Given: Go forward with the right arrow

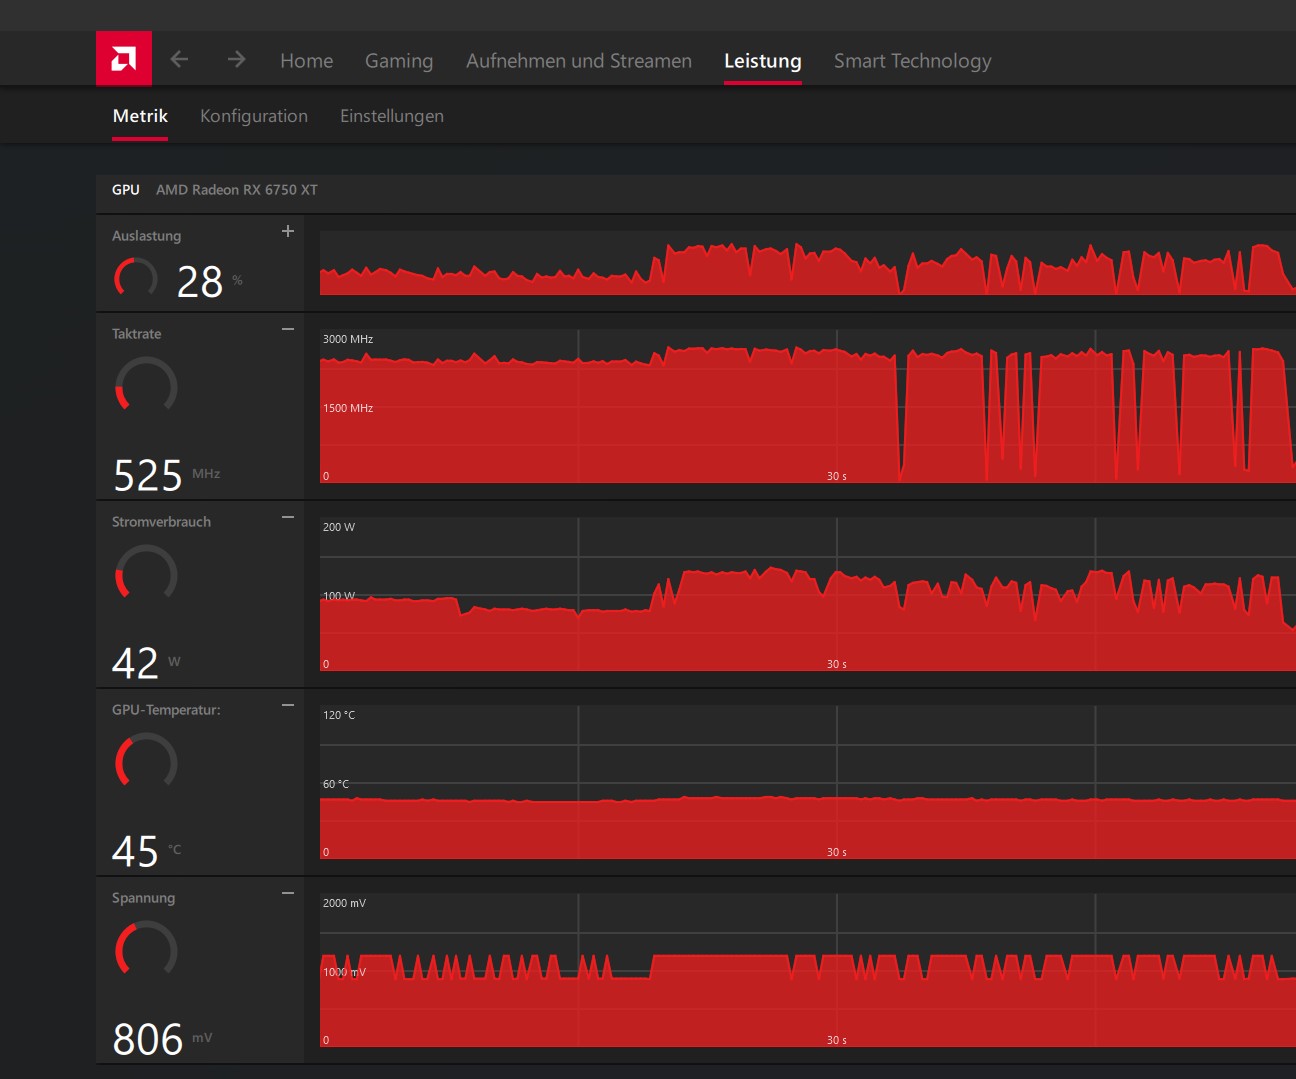Looking at the screenshot, I should [x=236, y=59].
